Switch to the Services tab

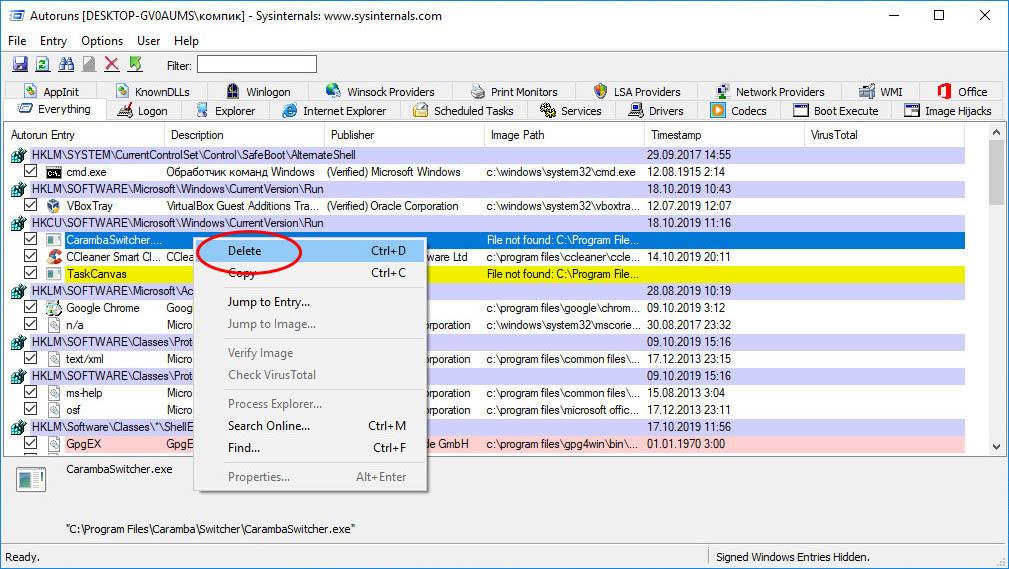click(x=571, y=111)
